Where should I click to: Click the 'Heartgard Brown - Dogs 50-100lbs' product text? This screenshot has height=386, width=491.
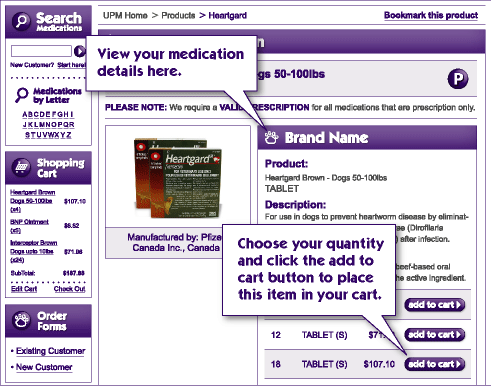[x=326, y=178]
